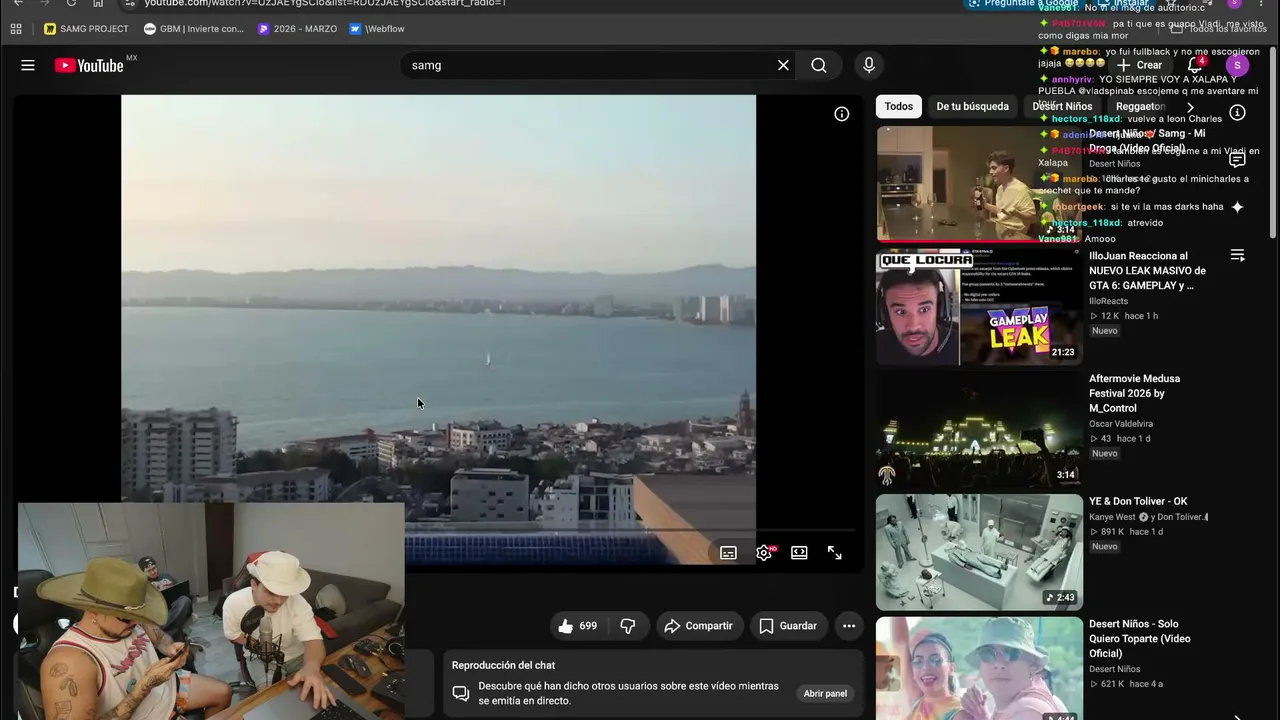
Task: Enter fullscreen on the video player
Action: [x=835, y=553]
